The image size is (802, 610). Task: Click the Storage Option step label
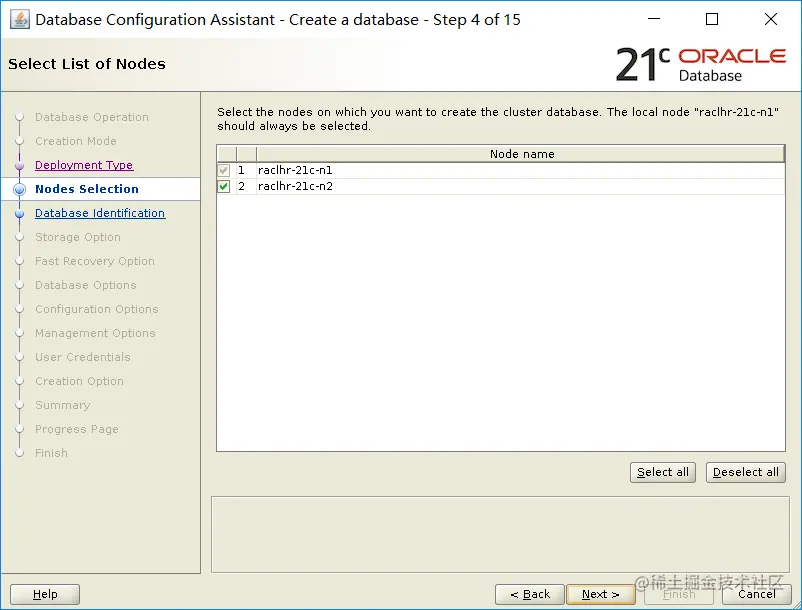click(x=78, y=237)
